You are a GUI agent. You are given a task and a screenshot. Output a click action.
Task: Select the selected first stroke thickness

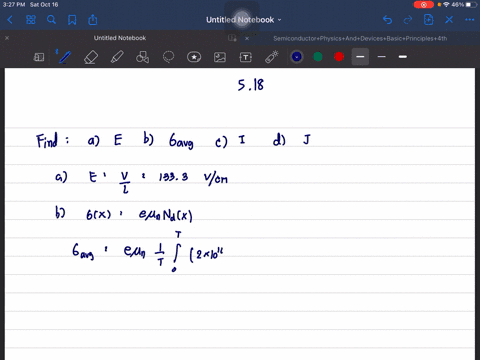(x=360, y=57)
